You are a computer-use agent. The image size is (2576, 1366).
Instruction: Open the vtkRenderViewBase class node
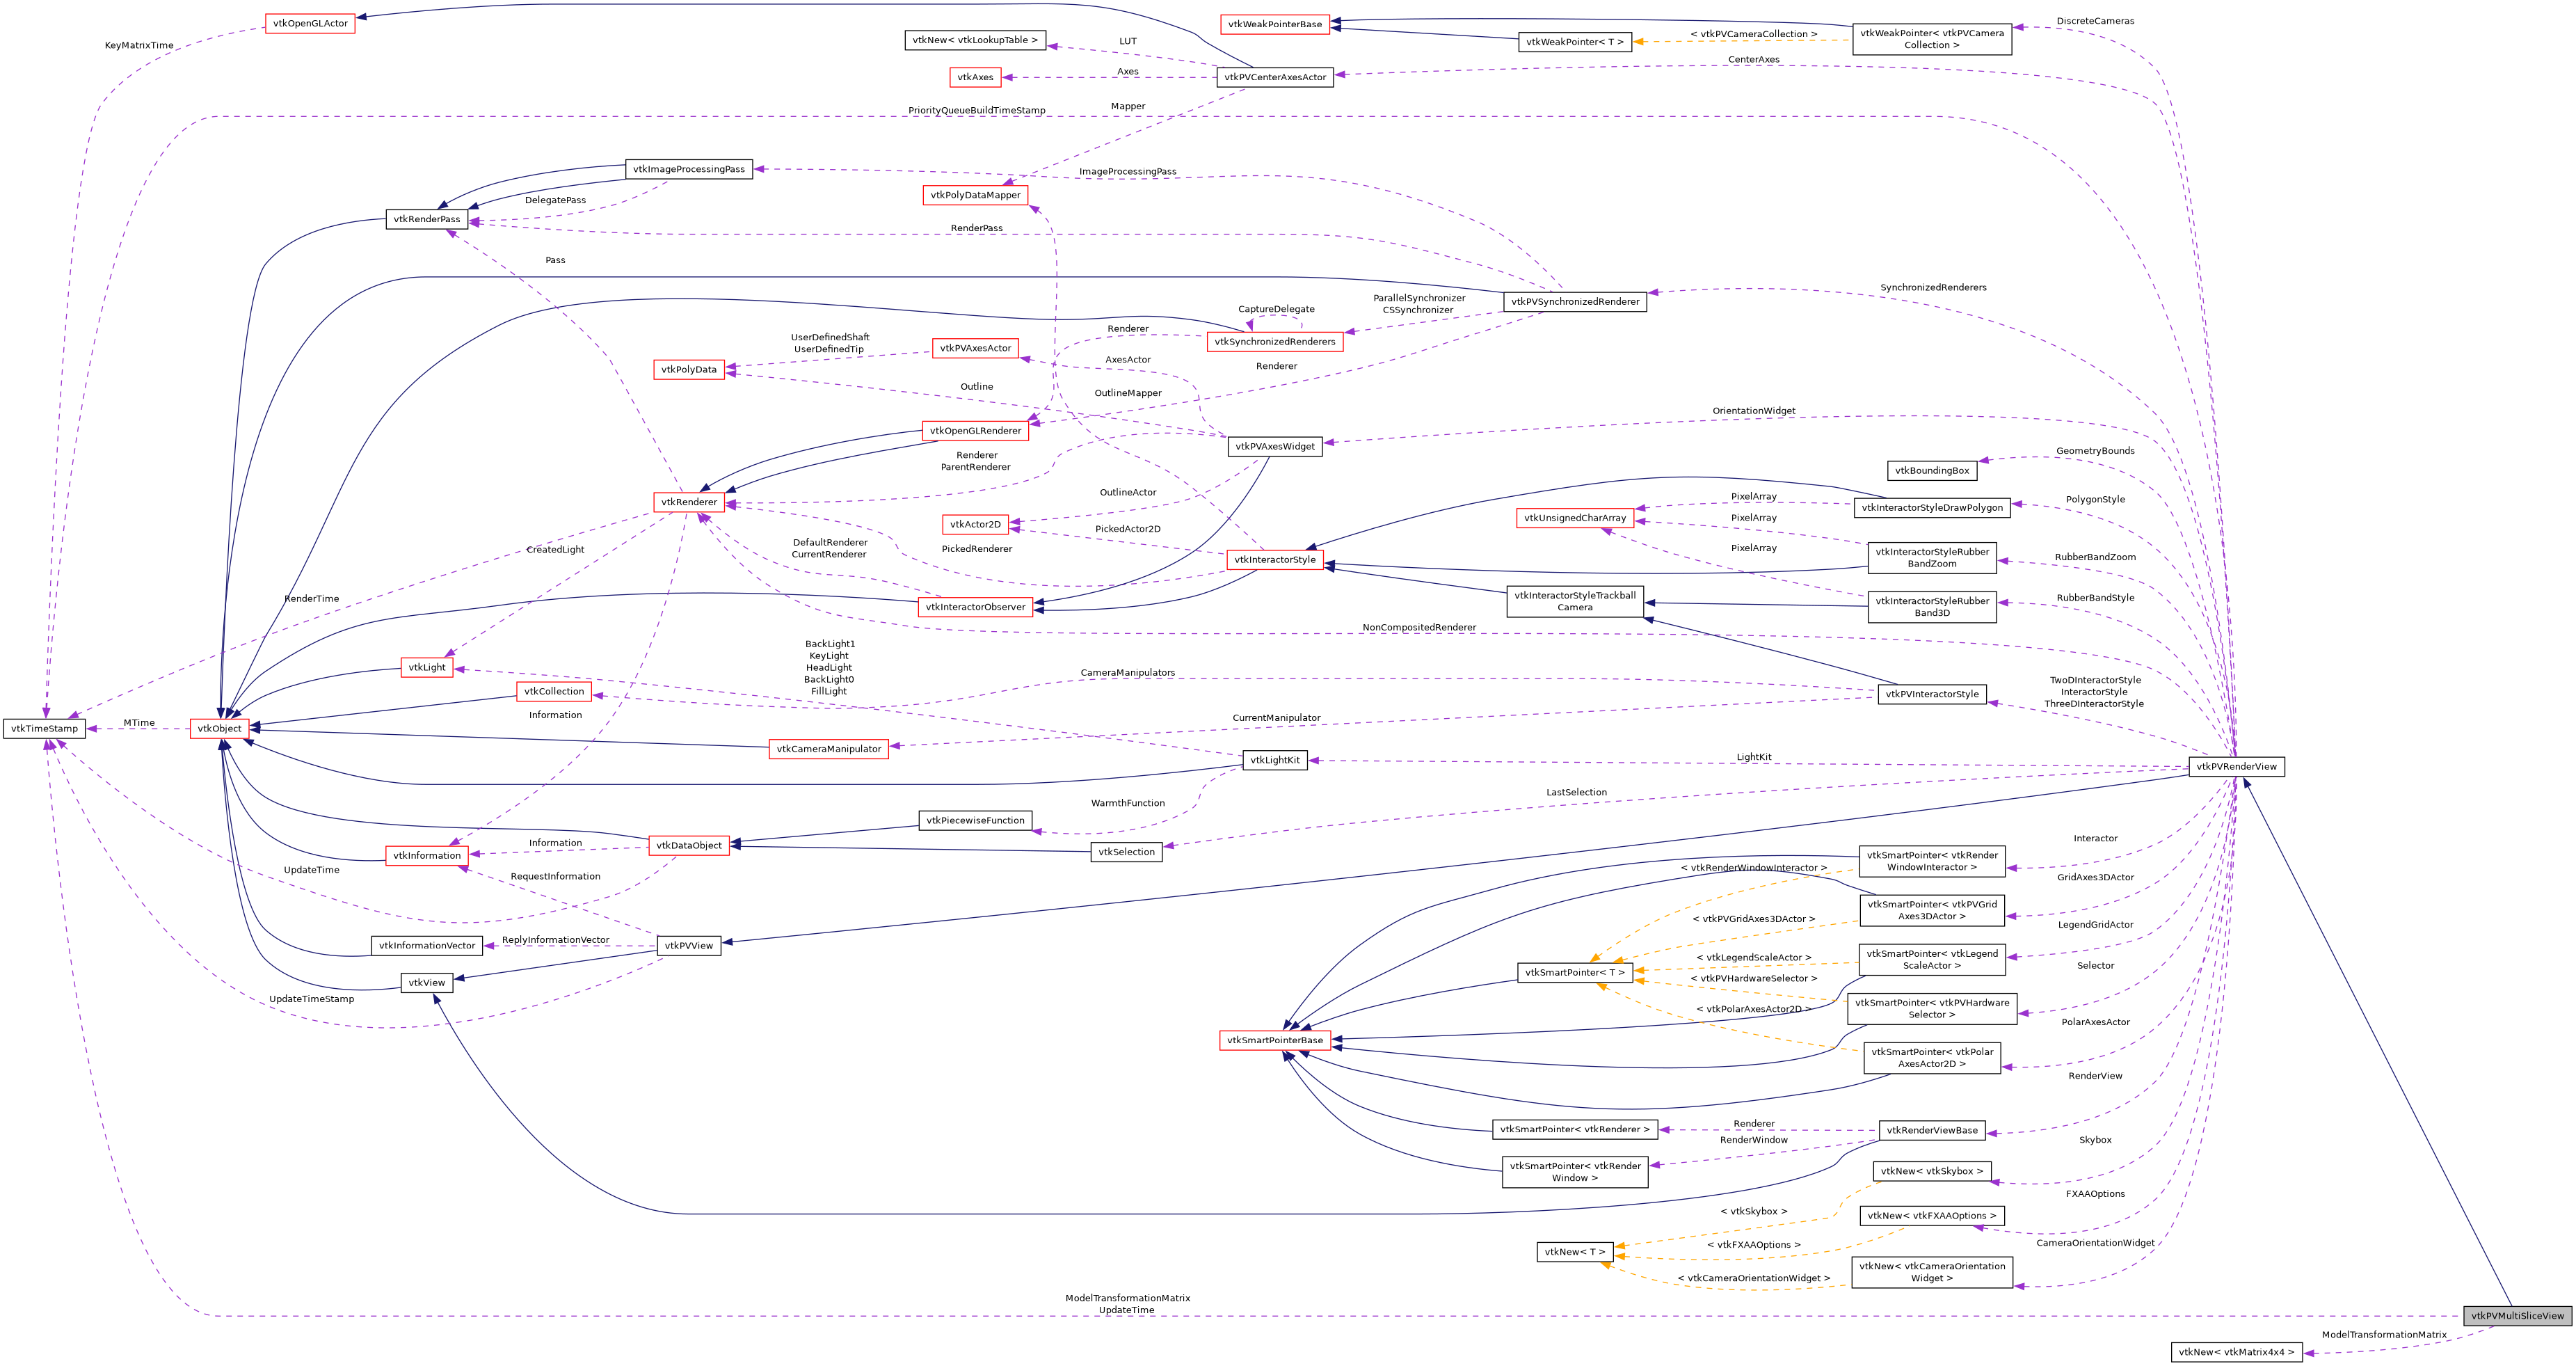[x=1932, y=1130]
